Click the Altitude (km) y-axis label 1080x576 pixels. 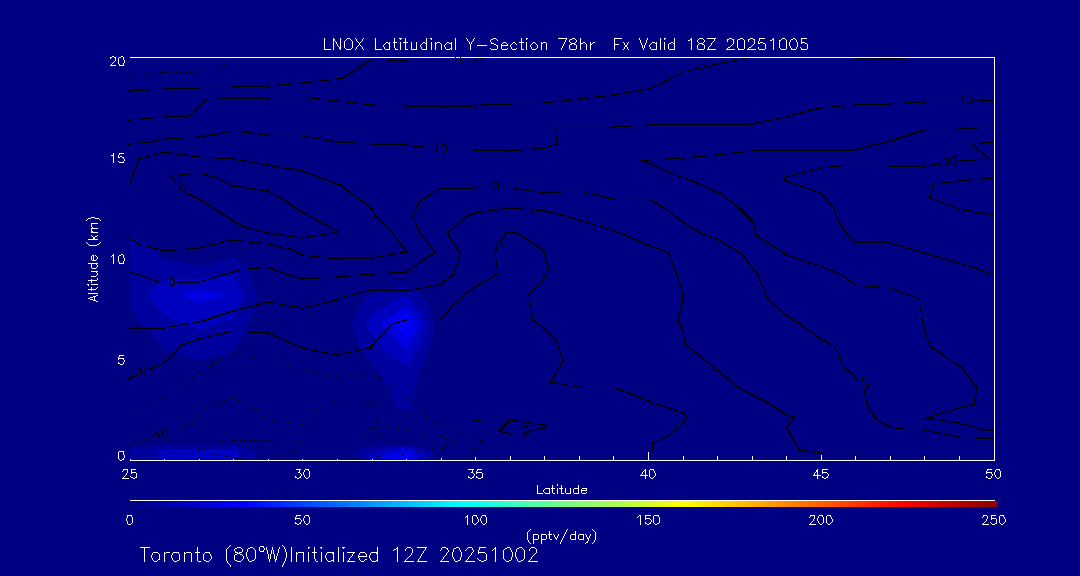coord(94,259)
